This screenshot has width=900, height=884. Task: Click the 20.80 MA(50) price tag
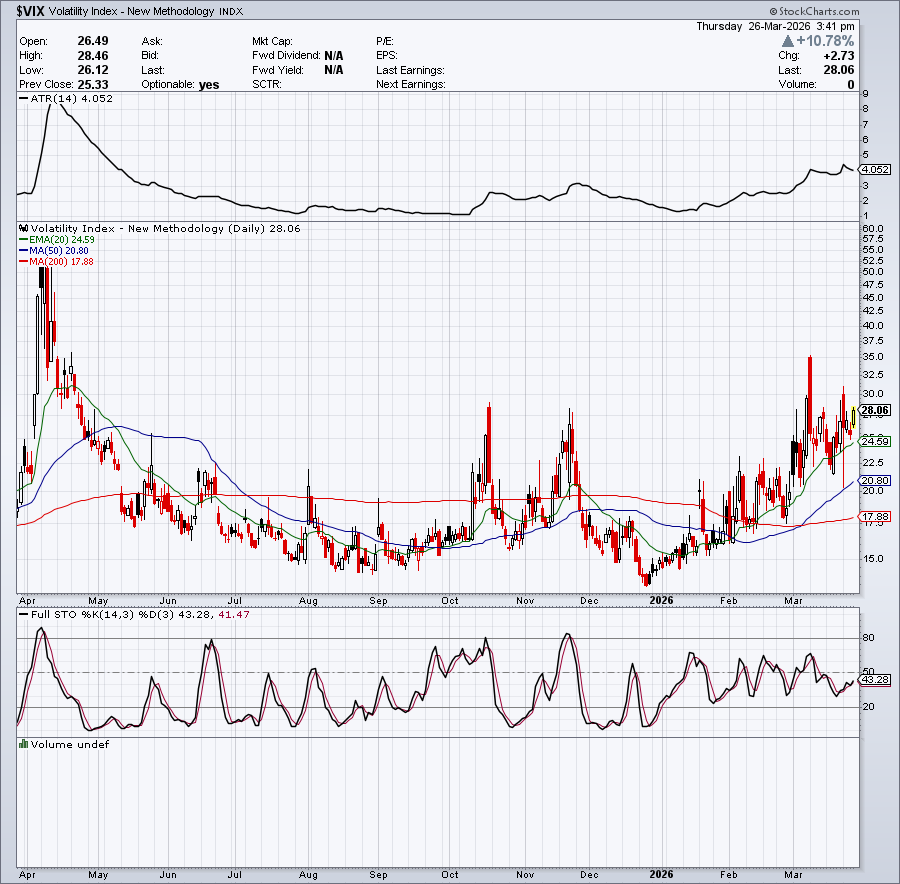876,480
